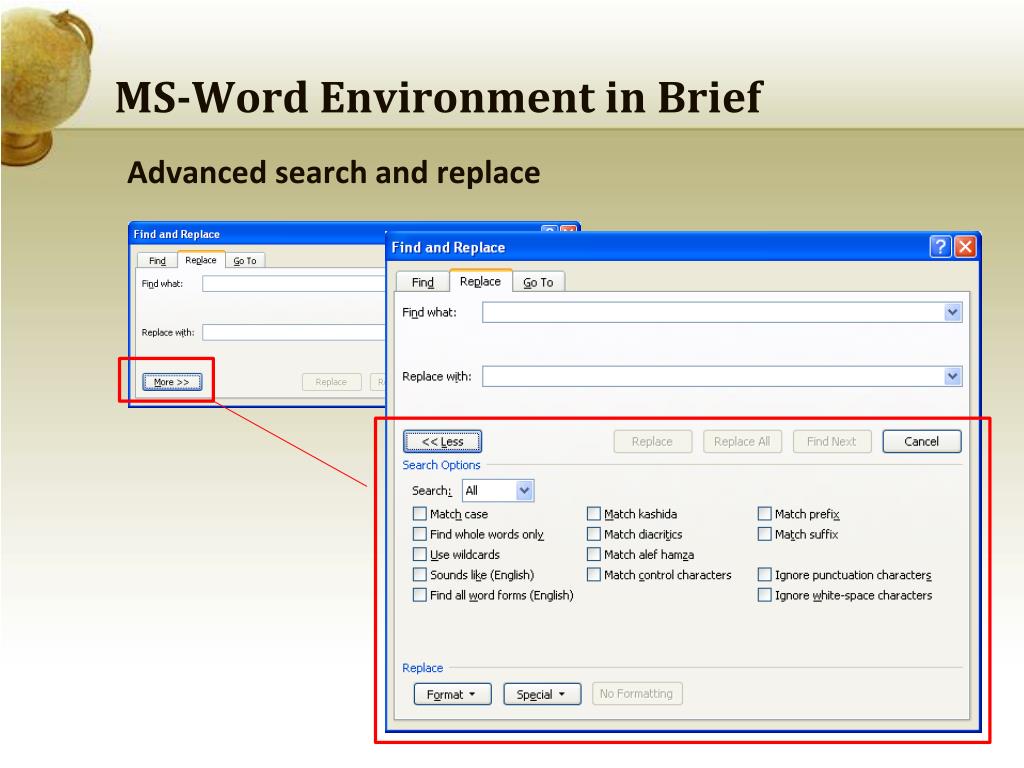The width and height of the screenshot is (1024, 768).
Task: Expand options with the More >> button
Action: click(x=172, y=382)
